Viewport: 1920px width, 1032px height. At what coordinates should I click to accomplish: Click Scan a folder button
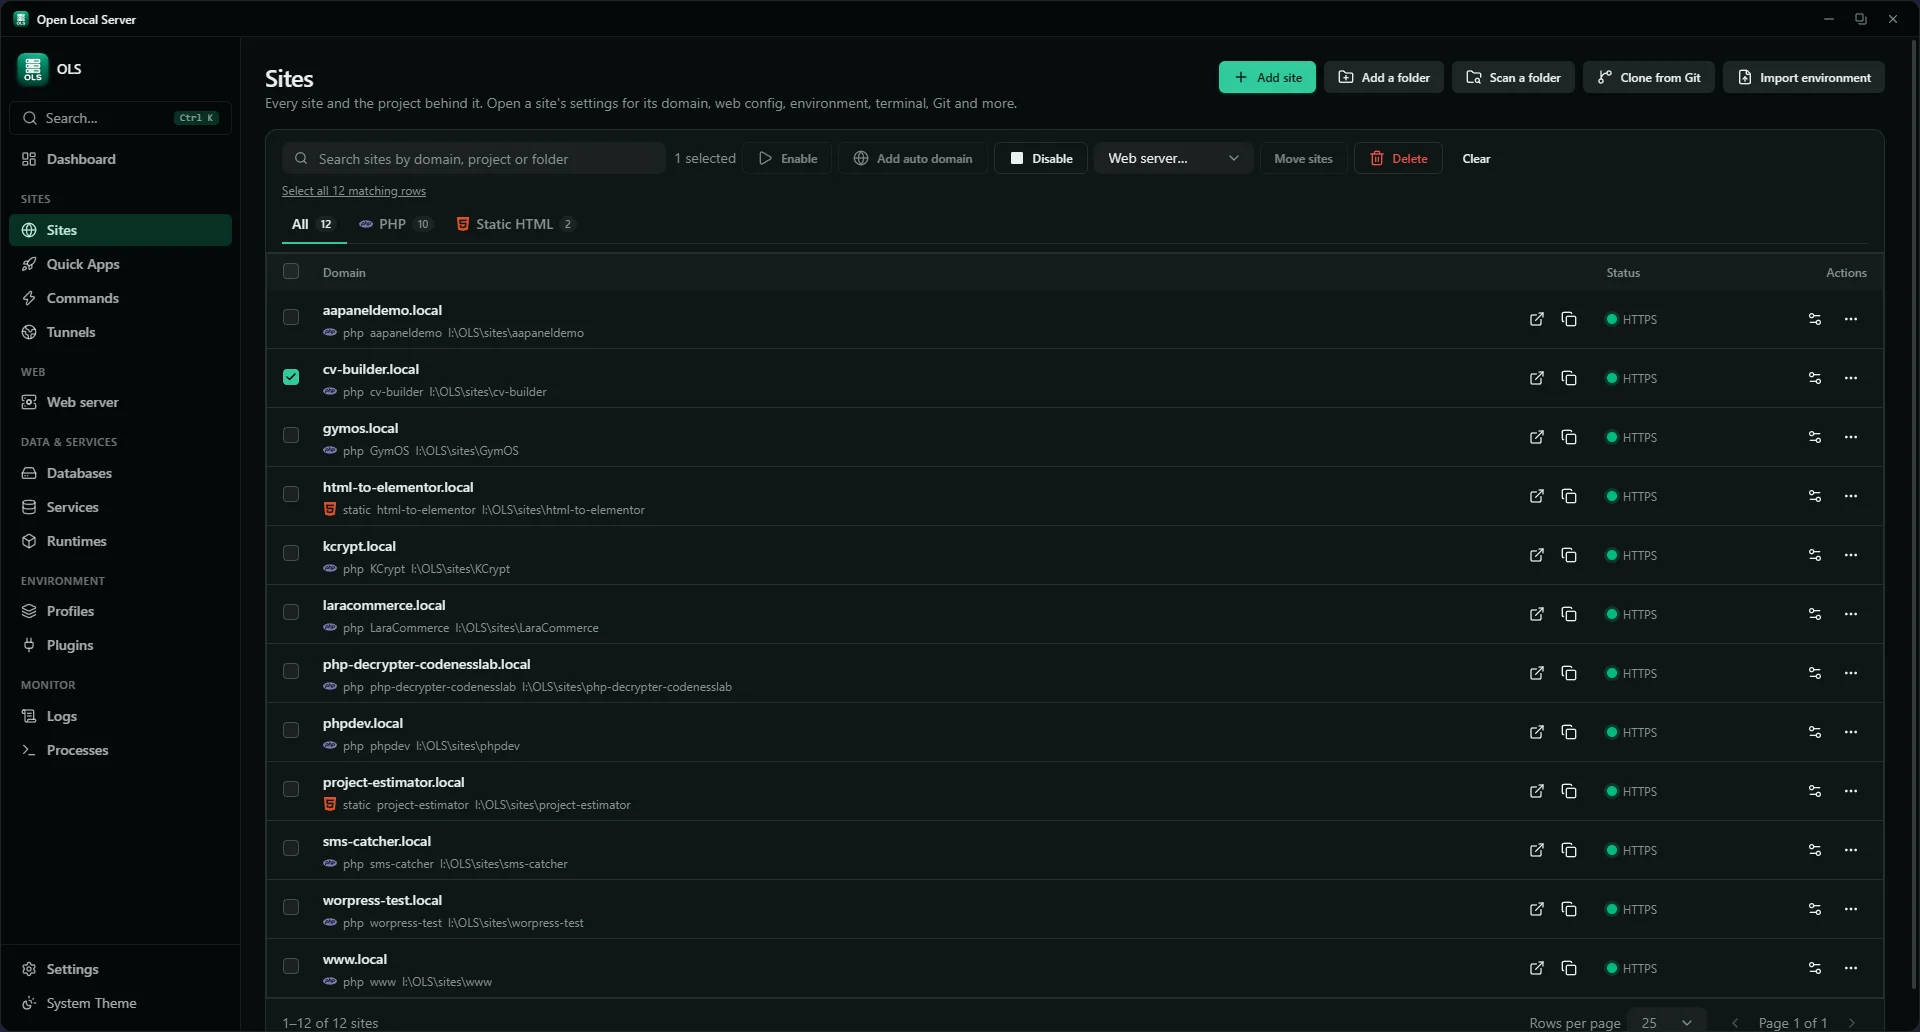click(x=1513, y=77)
